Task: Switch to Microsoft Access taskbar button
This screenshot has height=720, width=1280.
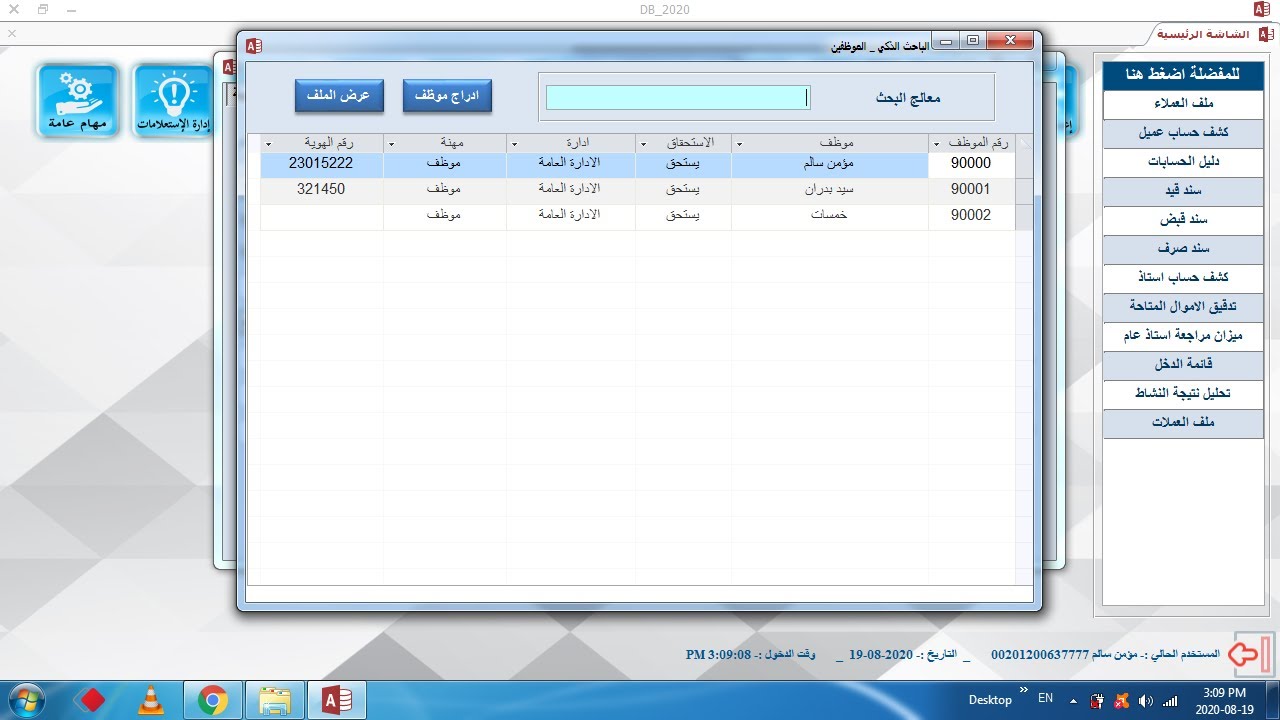Action: coord(336,700)
